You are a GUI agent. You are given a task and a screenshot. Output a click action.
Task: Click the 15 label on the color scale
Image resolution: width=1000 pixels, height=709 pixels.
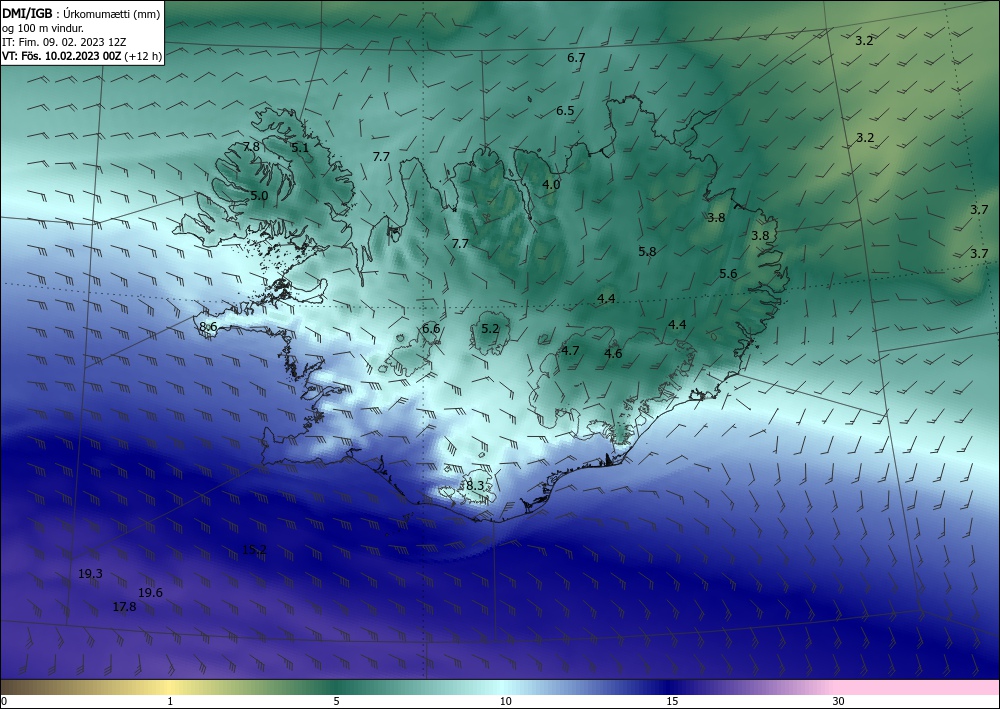click(x=672, y=701)
